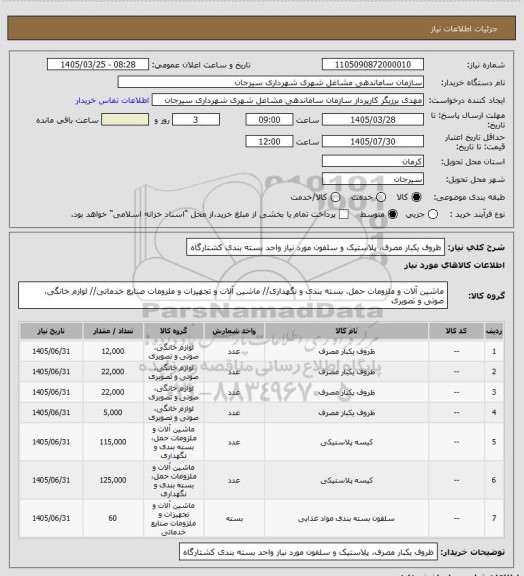Click کیسه پلاستیکی in row 5
The height and width of the screenshot is (576, 524).
pos(347,442)
